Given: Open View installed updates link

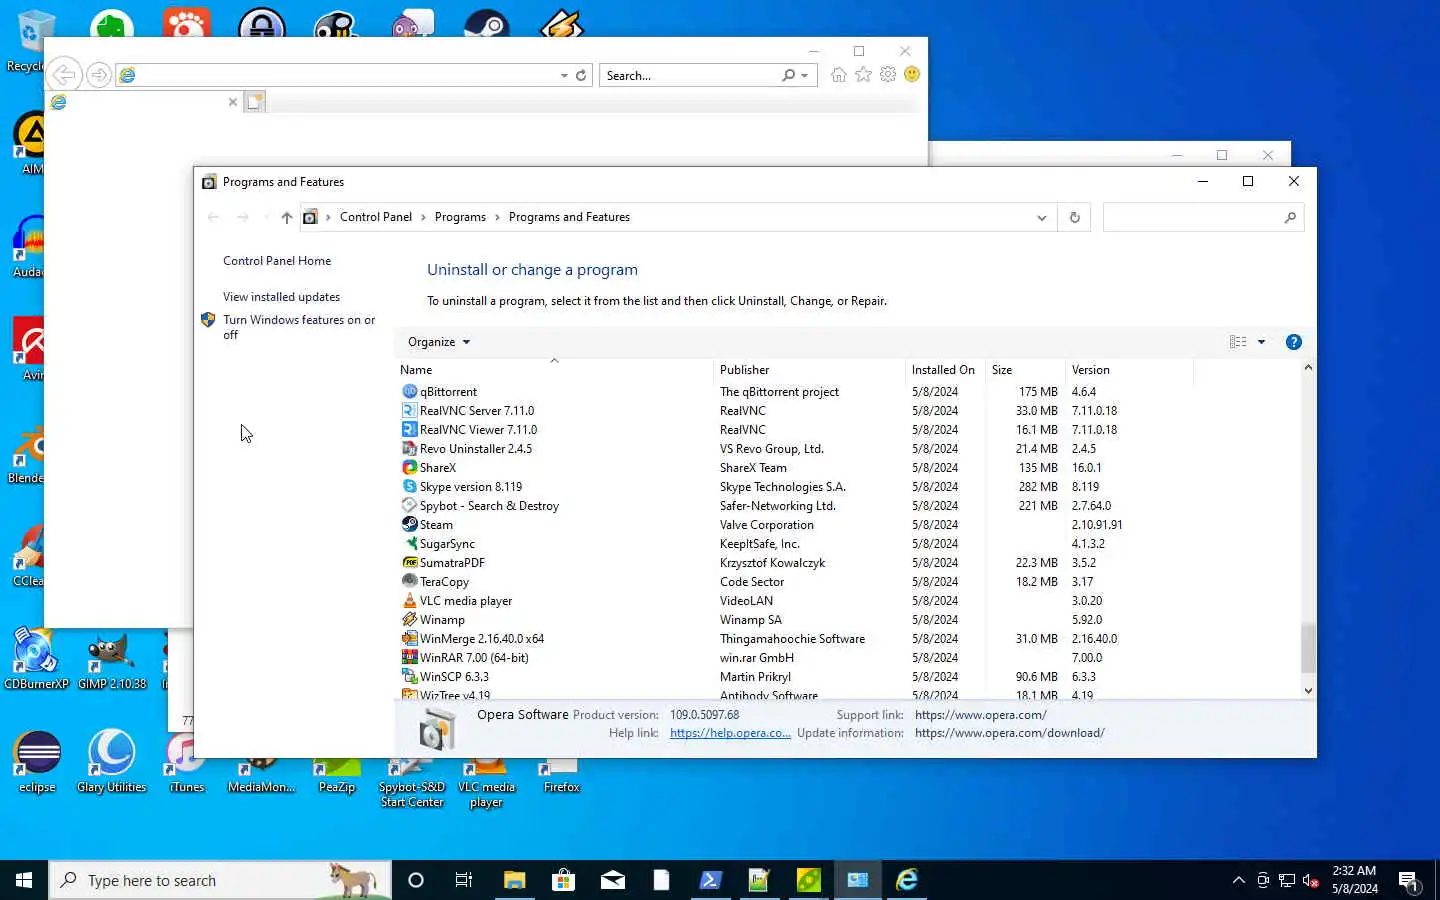Looking at the screenshot, I should [x=281, y=297].
